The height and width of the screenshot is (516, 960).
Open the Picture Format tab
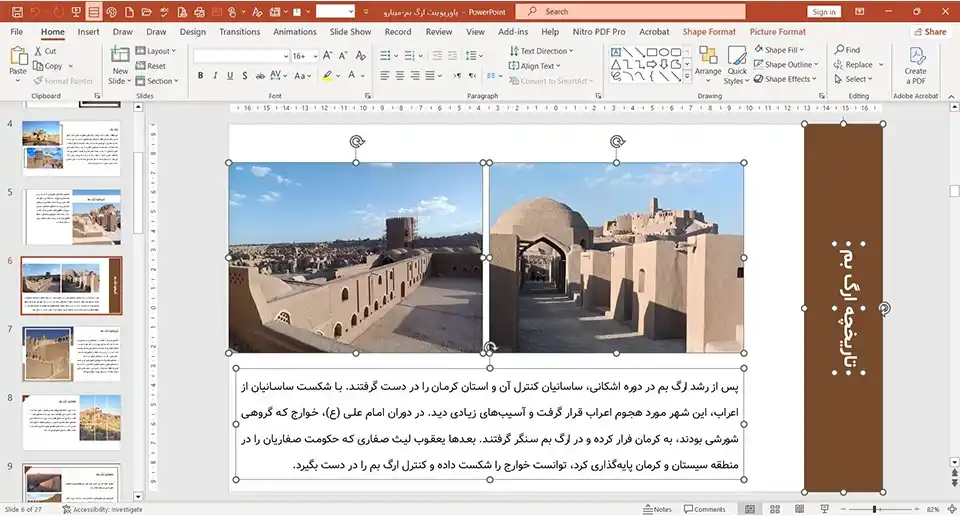pyautogui.click(x=778, y=32)
